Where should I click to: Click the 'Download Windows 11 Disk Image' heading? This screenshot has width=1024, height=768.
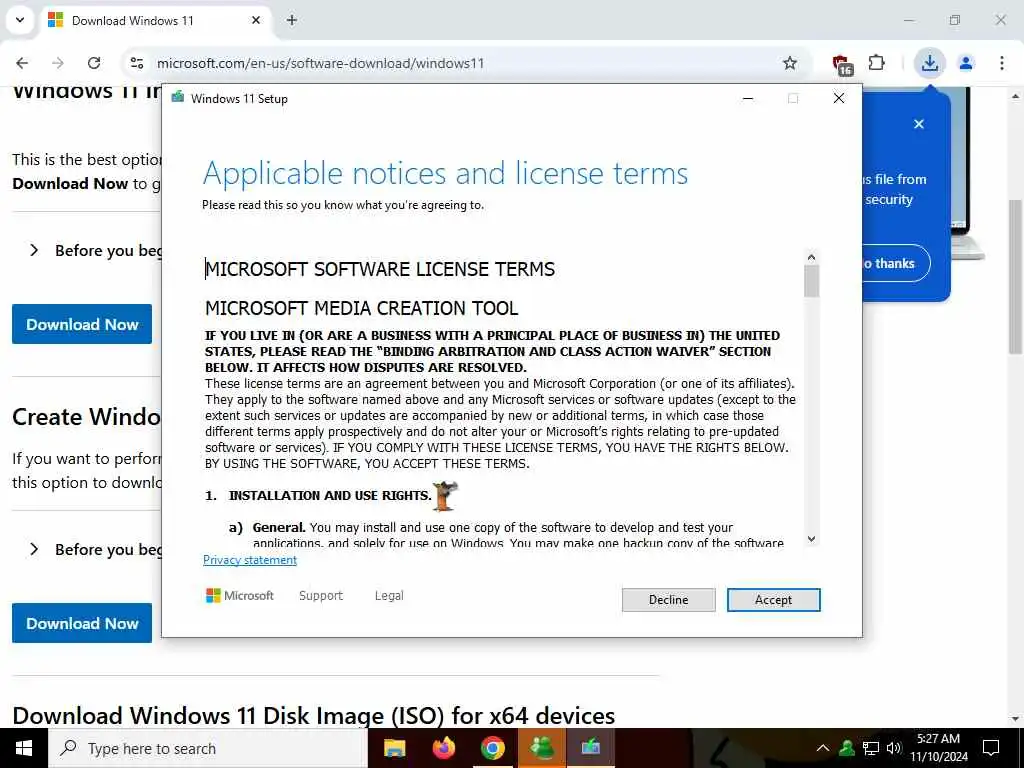tap(313, 715)
